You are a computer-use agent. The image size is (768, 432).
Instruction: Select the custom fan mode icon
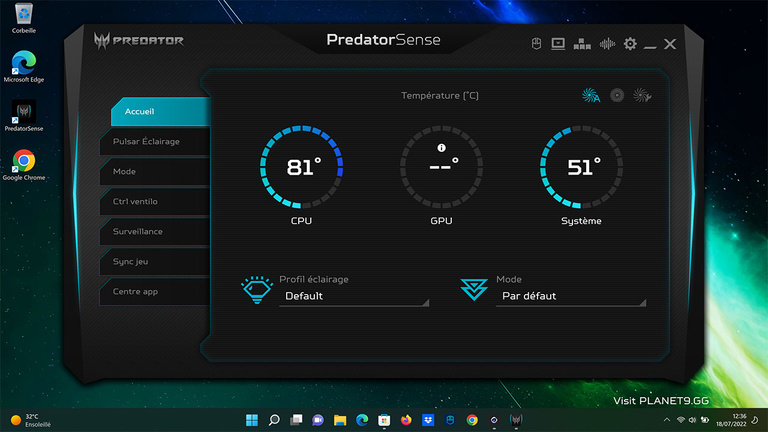pyautogui.click(x=642, y=95)
